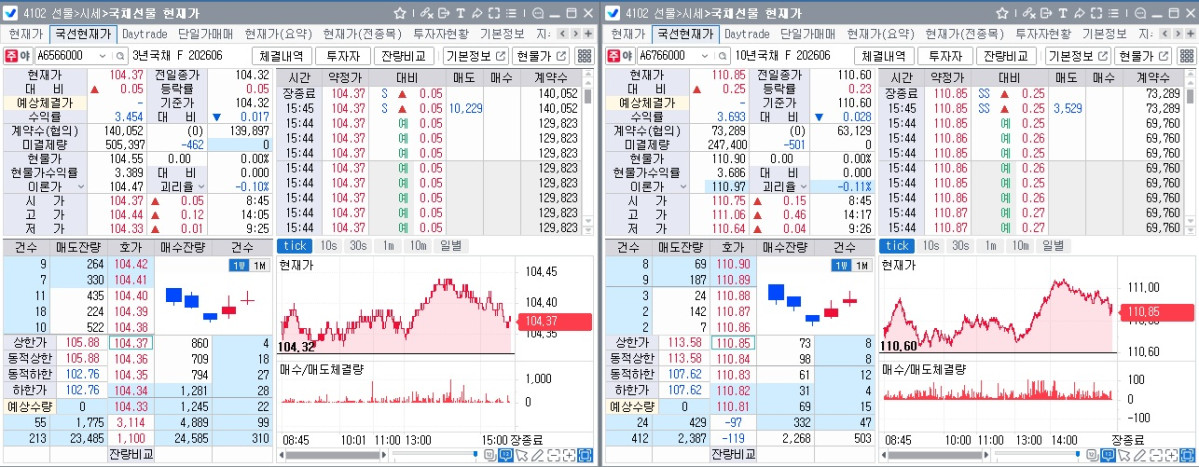Switch to 현재가 tab in right window
The width and height of the screenshot is (1199, 467).
pos(628,34)
